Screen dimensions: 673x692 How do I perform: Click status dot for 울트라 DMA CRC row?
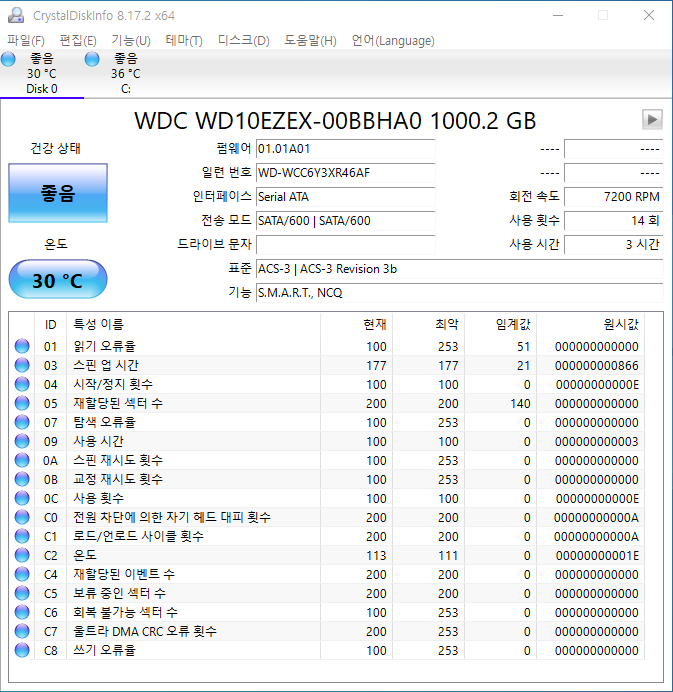[x=22, y=631]
